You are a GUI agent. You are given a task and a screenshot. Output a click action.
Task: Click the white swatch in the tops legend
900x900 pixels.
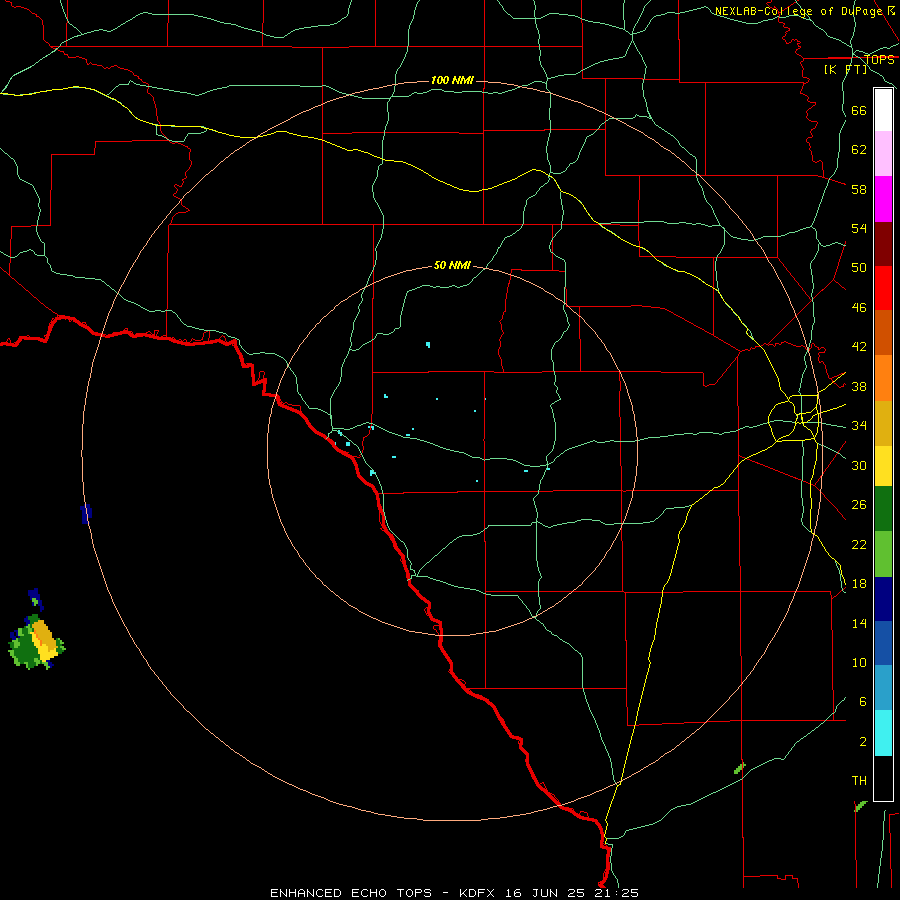(x=883, y=110)
